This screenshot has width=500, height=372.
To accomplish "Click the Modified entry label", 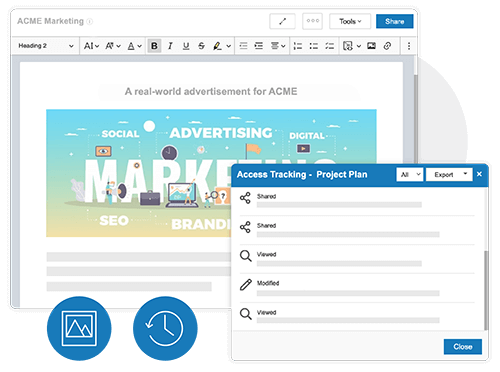I will [x=268, y=283].
